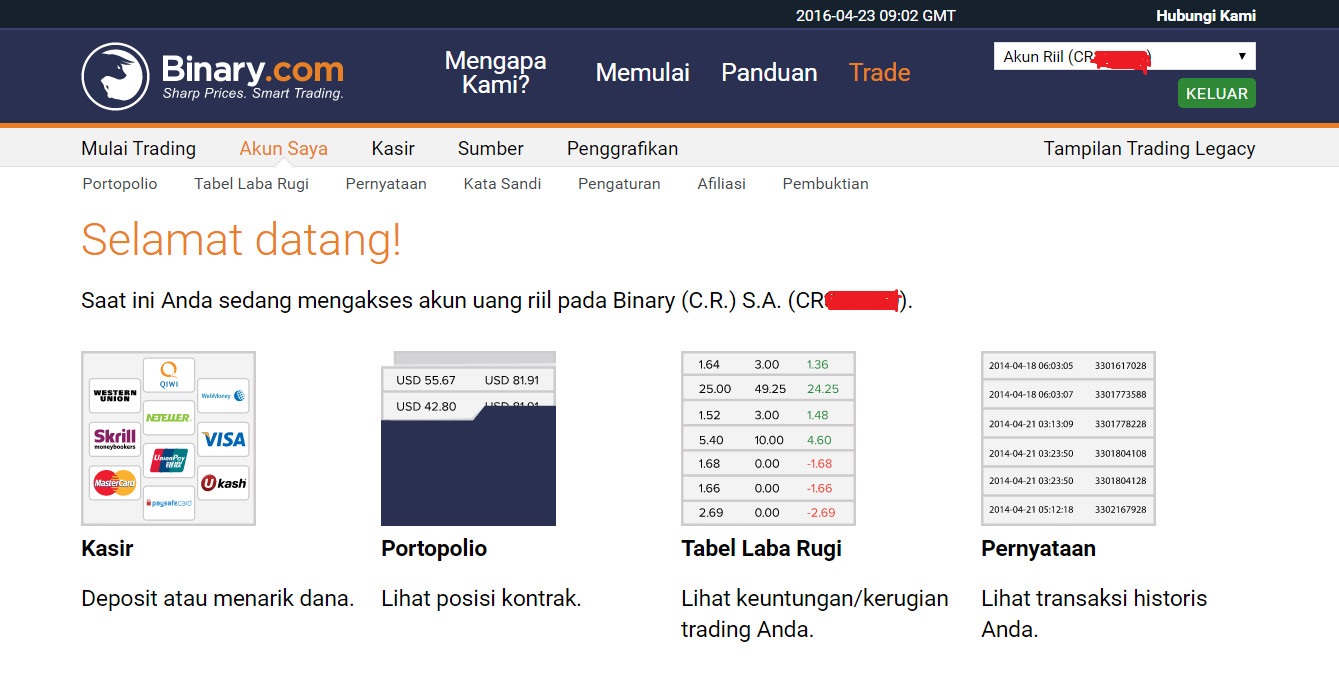The width and height of the screenshot is (1339, 678).
Task: Open Pernyataan submenu link
Action: tap(386, 183)
